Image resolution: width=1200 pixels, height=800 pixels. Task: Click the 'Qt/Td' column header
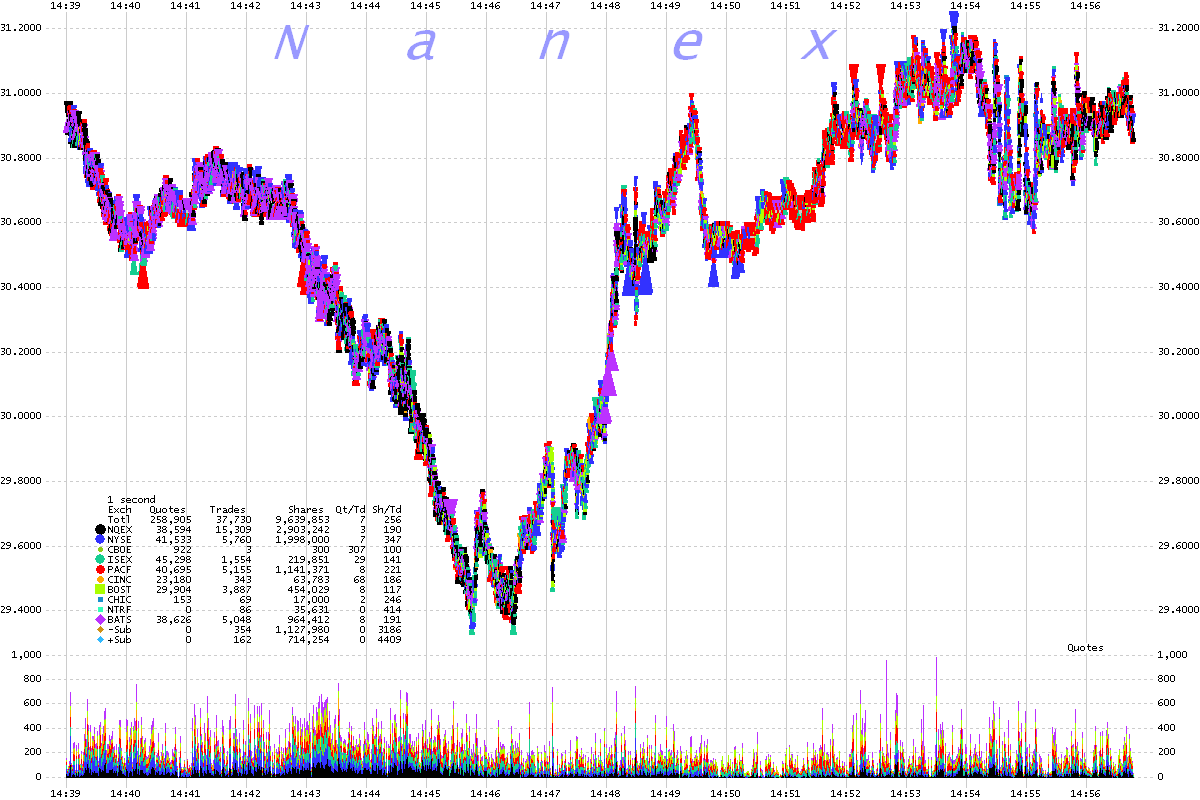click(x=350, y=510)
